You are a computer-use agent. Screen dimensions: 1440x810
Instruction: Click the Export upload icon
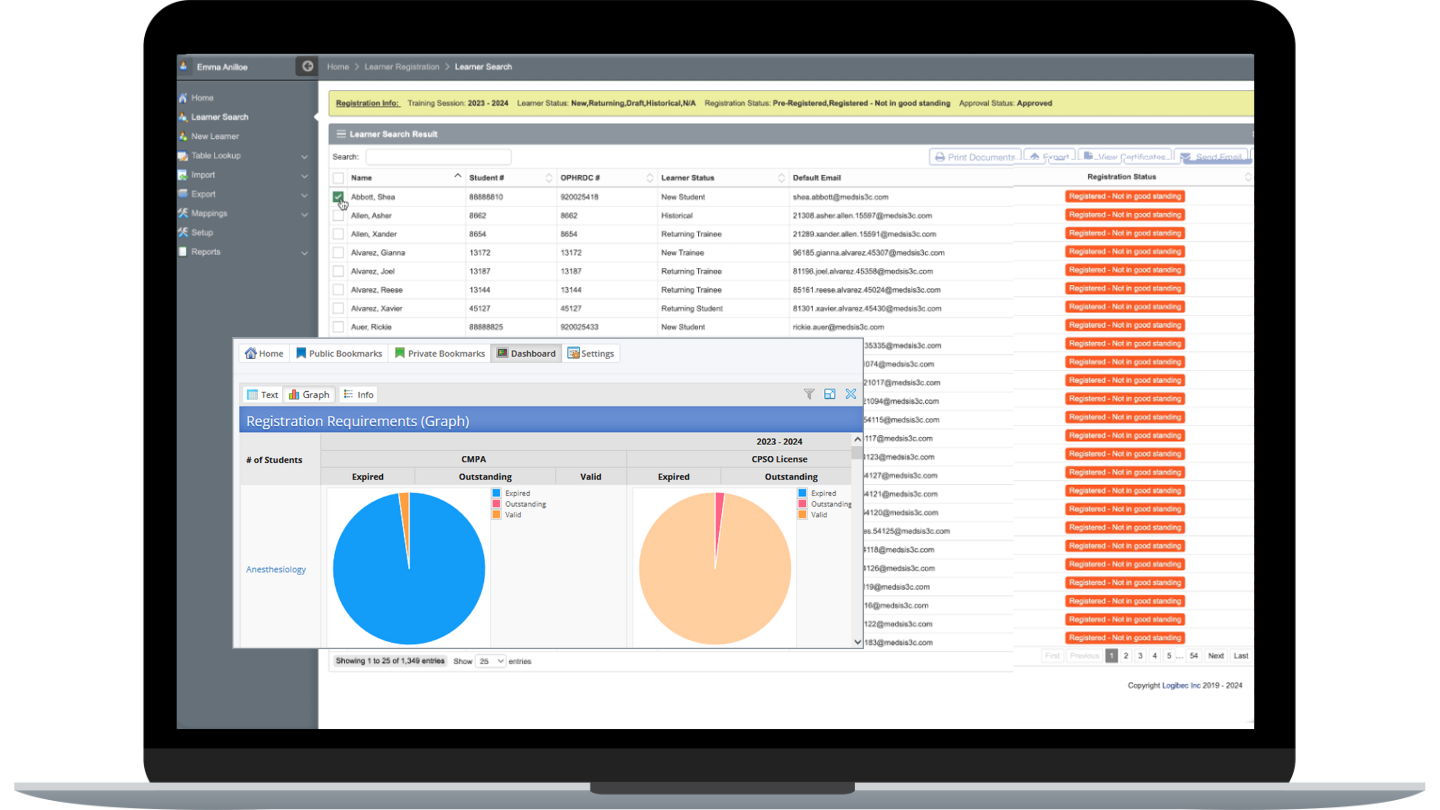[1035, 156]
